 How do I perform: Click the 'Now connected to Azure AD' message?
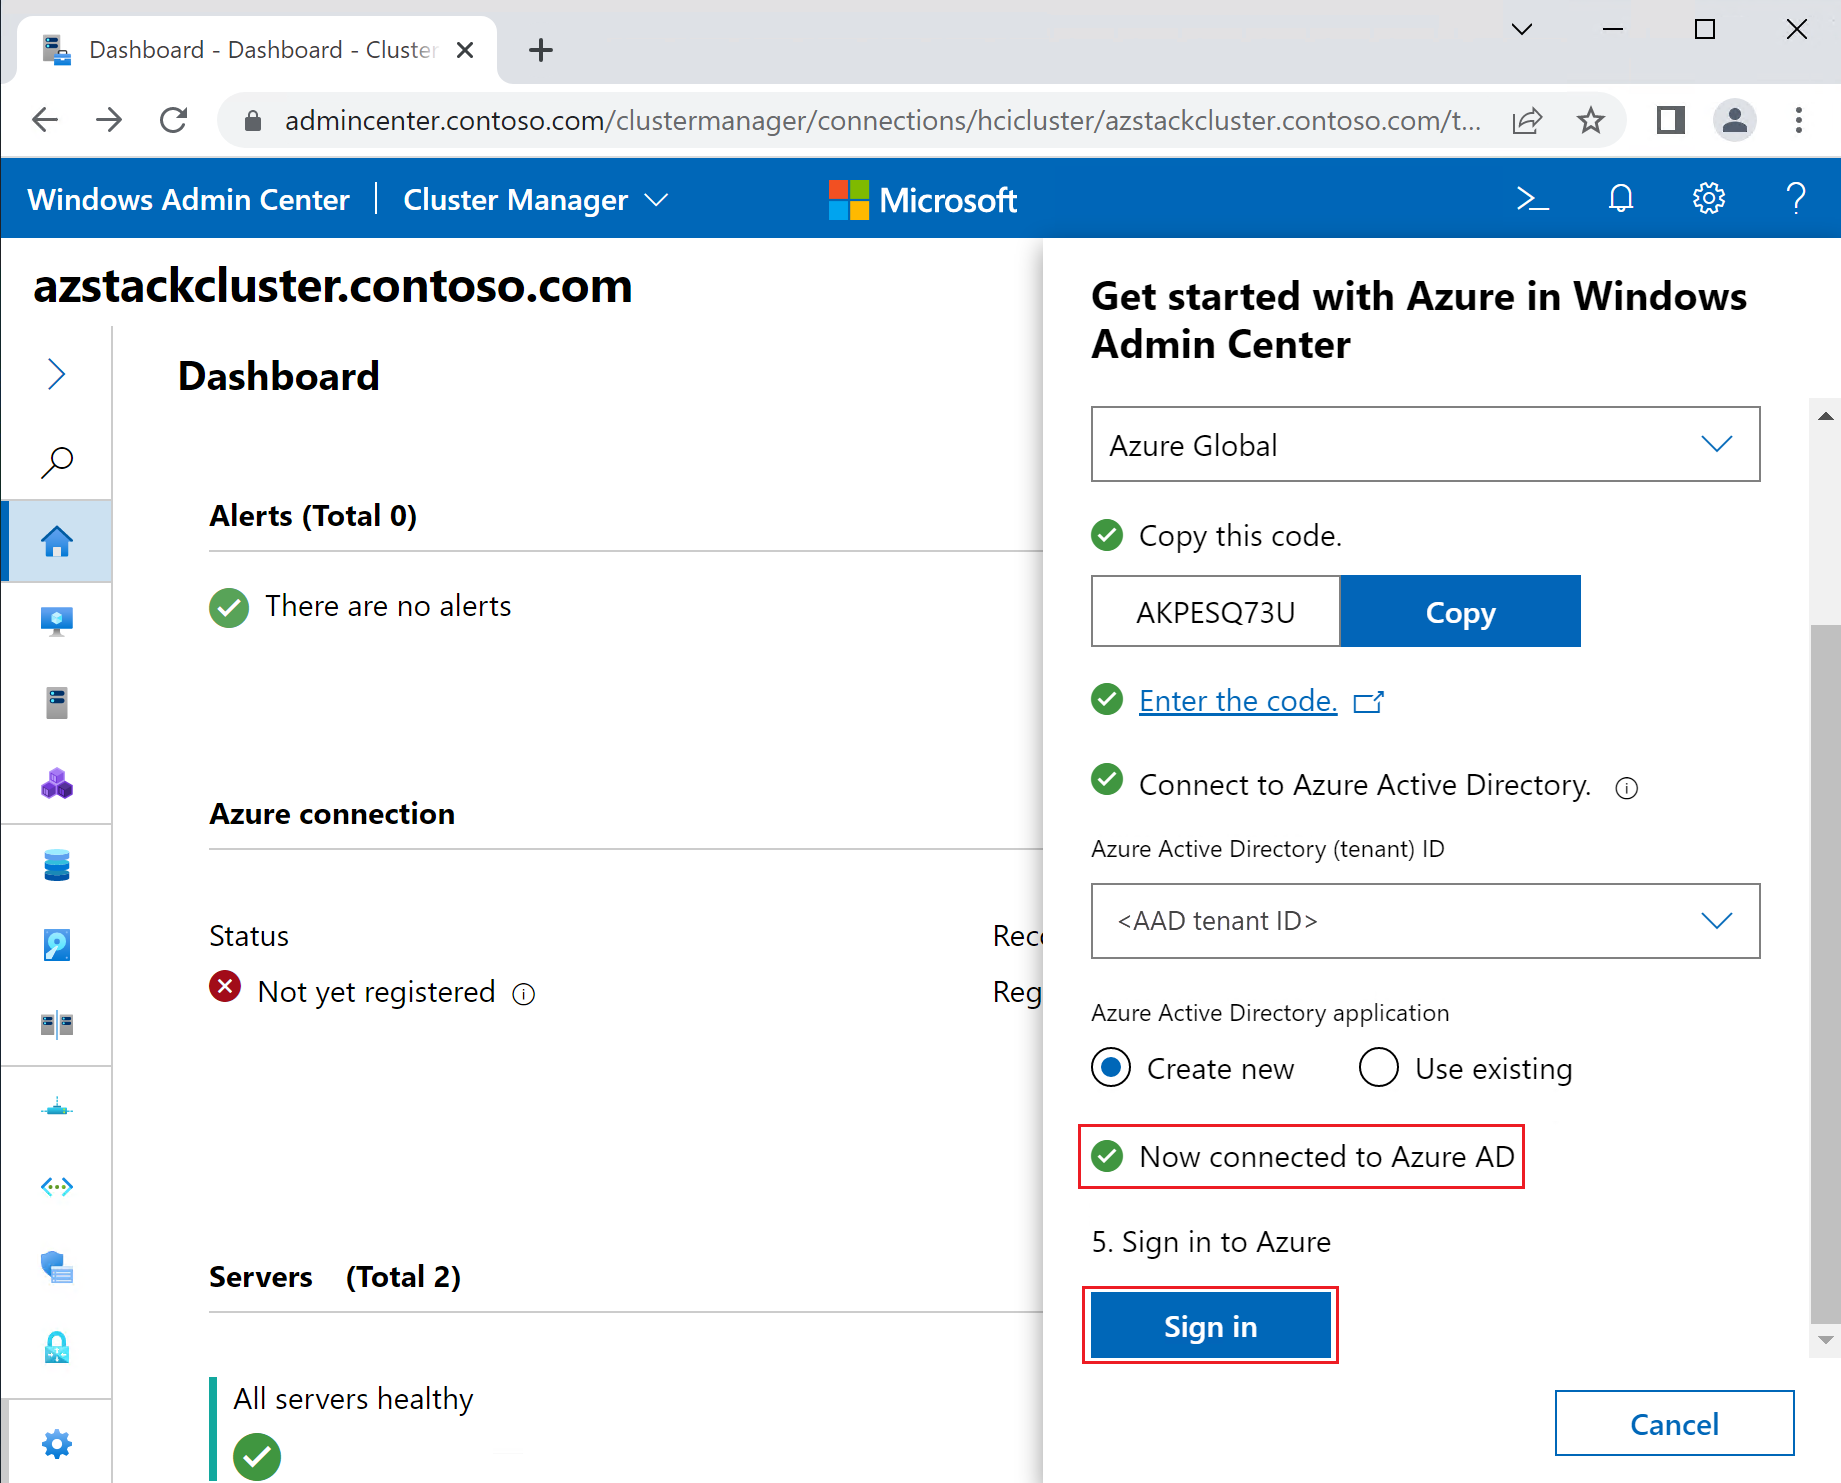click(x=1326, y=1157)
